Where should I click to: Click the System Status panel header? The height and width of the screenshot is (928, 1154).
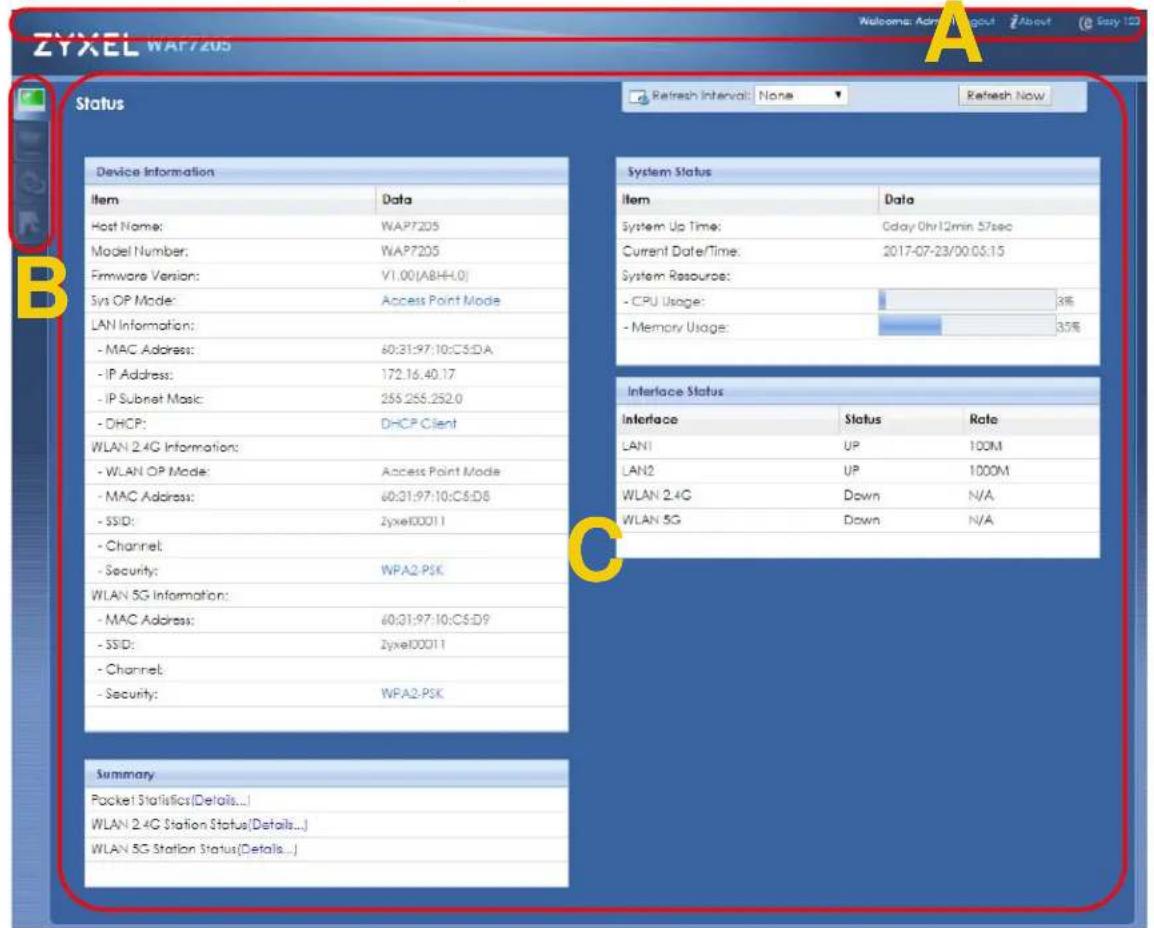point(858,171)
